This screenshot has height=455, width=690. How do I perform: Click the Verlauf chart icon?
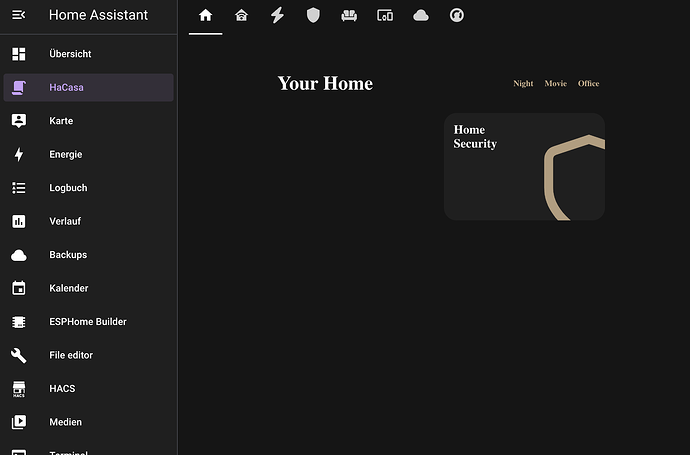tap(18, 221)
